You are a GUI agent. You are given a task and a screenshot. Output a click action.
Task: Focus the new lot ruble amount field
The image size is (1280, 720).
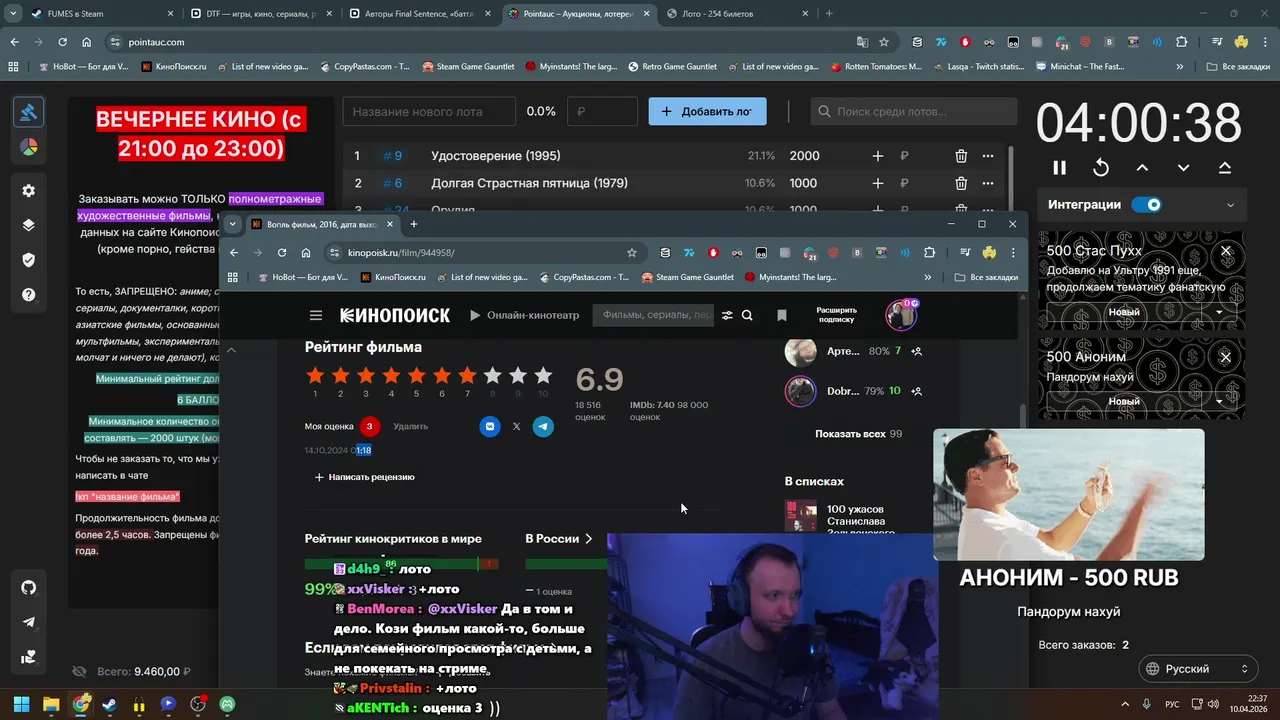coord(602,112)
